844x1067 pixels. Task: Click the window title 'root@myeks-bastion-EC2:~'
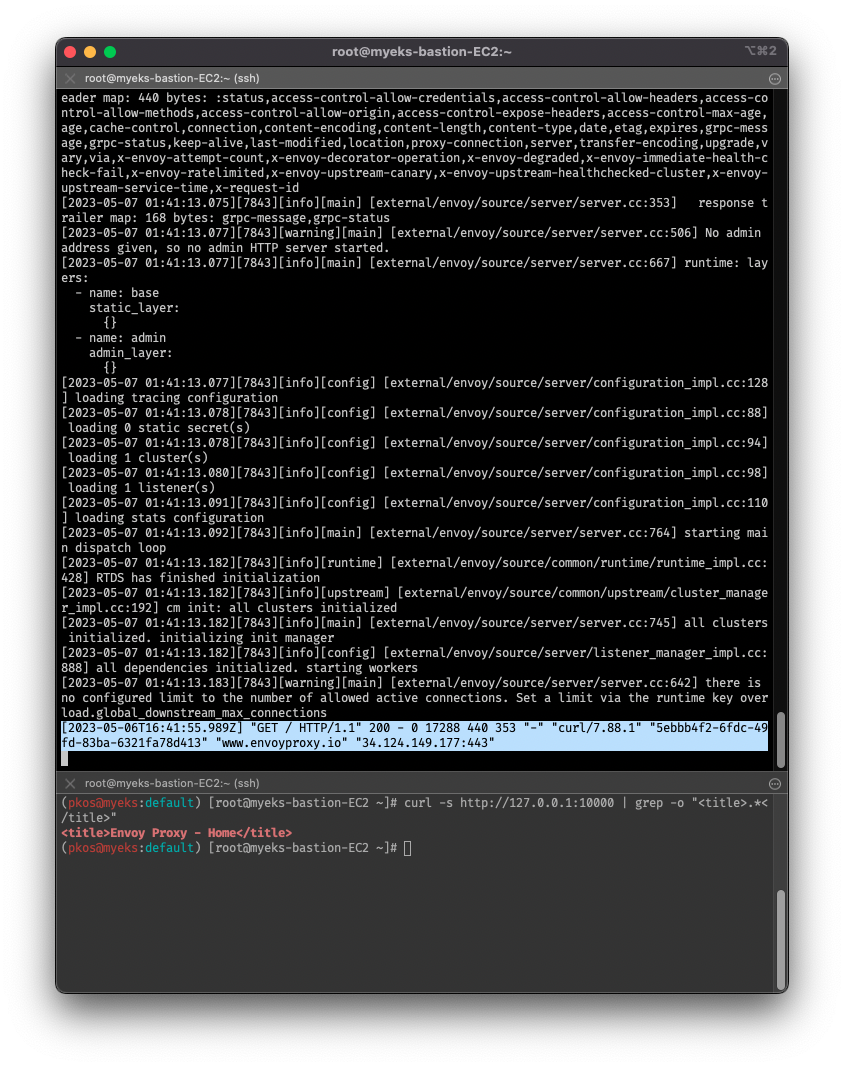[x=422, y=52]
